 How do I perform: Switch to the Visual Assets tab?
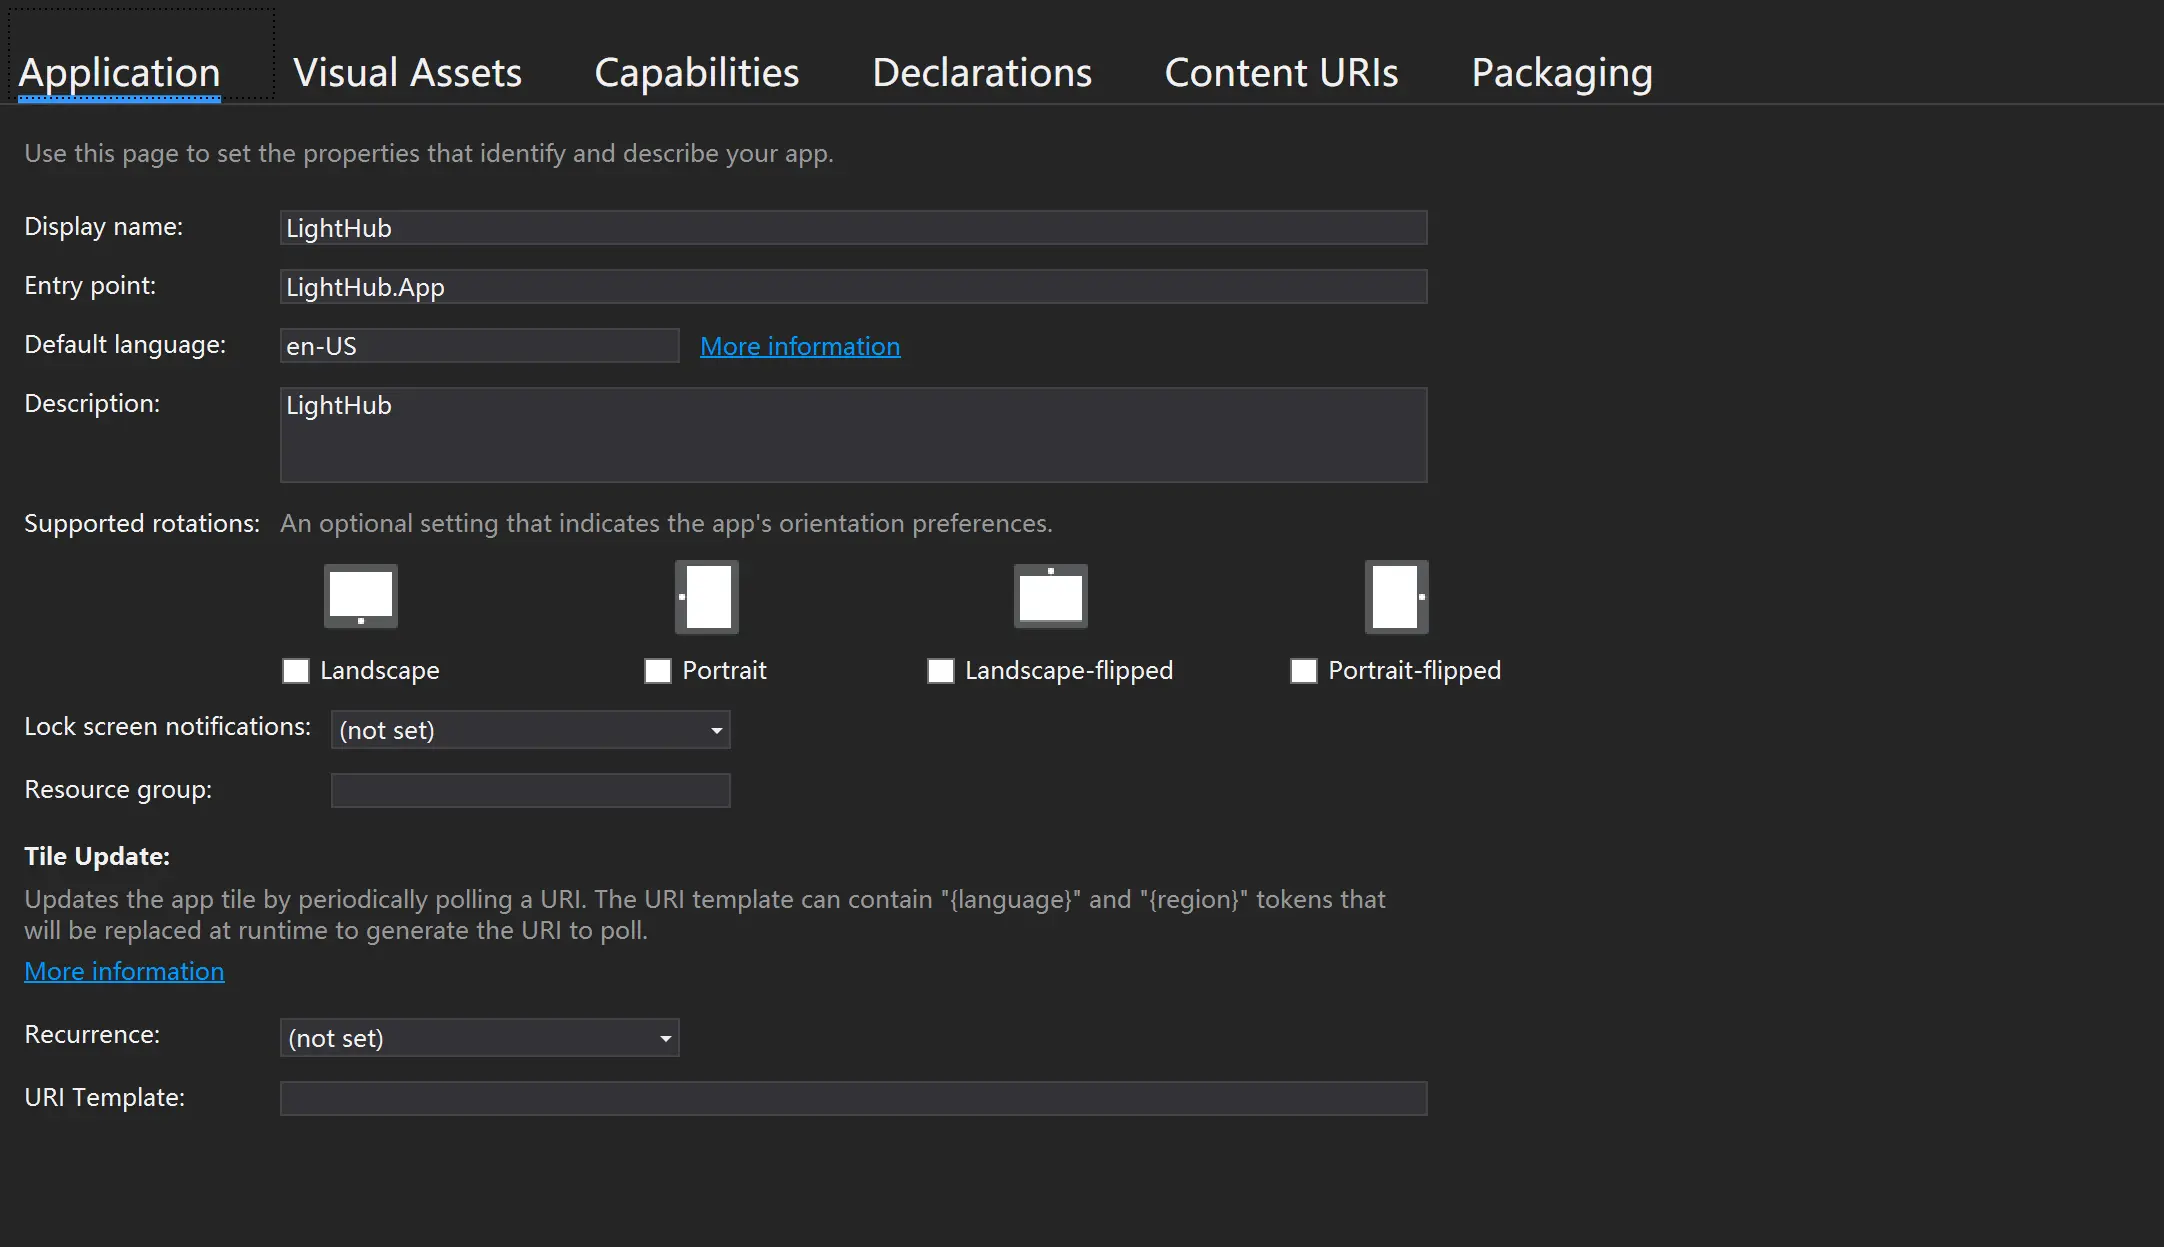(407, 73)
